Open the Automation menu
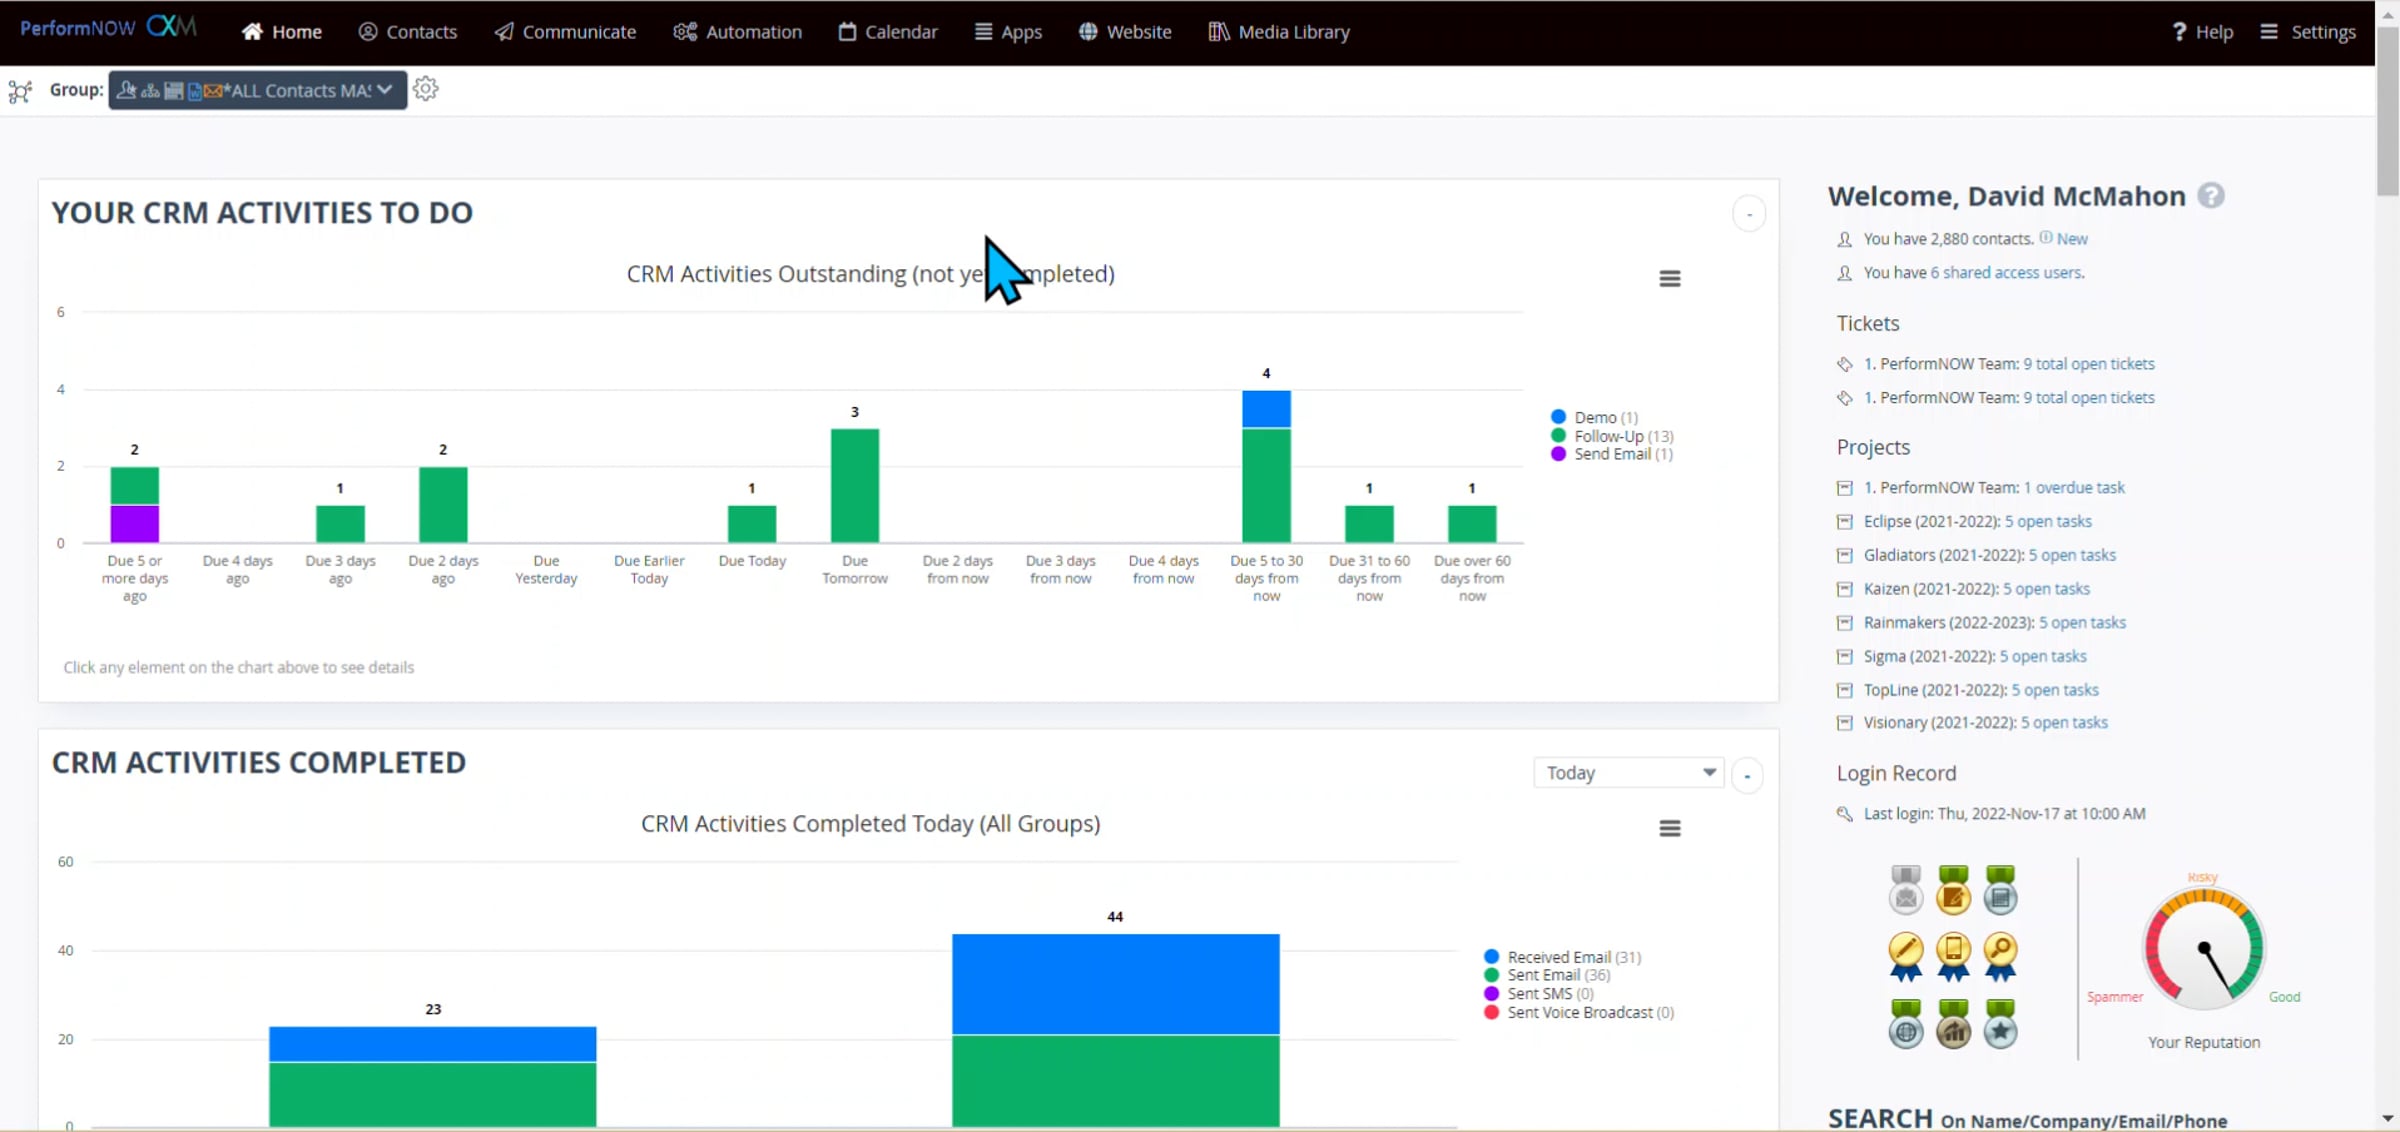The height and width of the screenshot is (1132, 2400). tap(738, 32)
